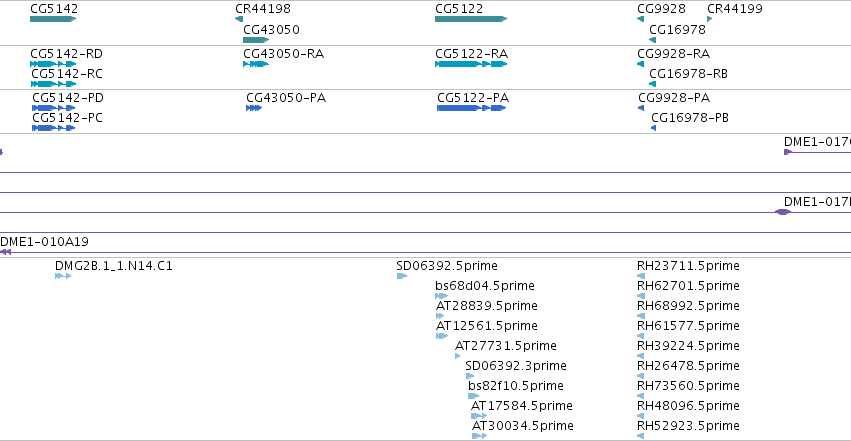Click EST SD06392.3prime label

point(516,366)
